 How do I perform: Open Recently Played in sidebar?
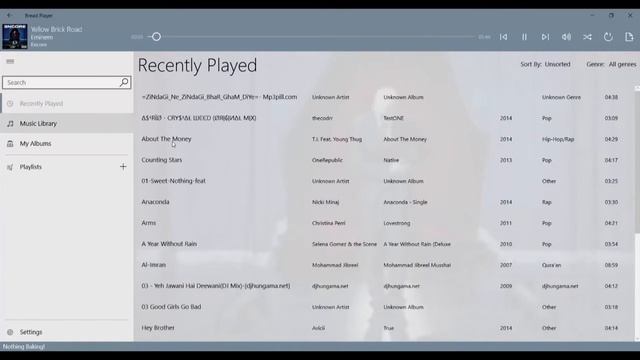pos(67,104)
